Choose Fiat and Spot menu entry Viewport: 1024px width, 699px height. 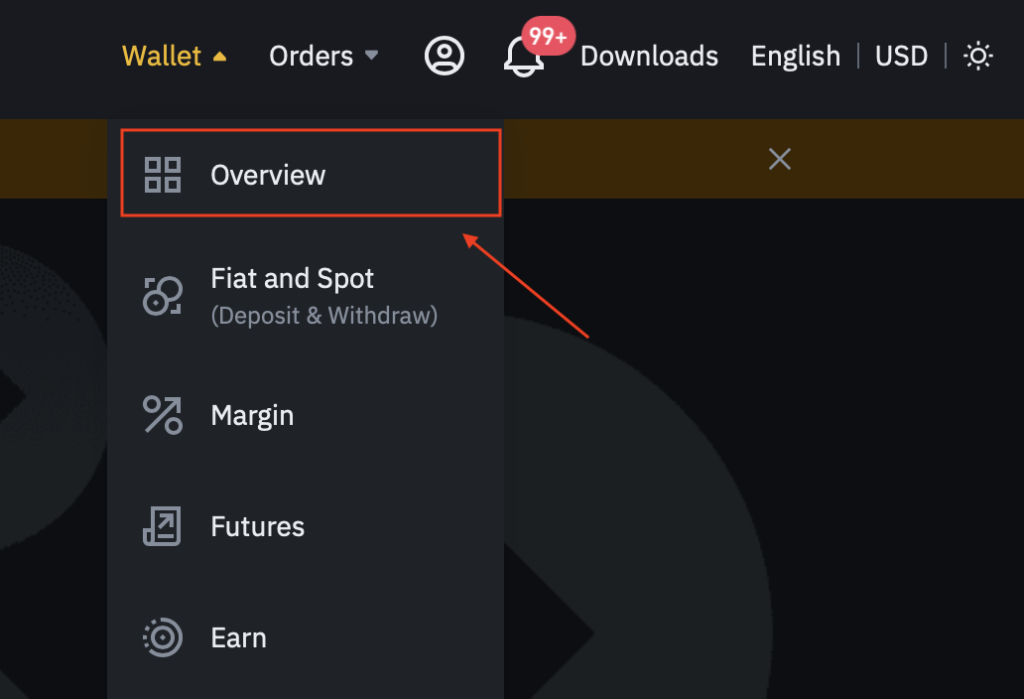pos(306,296)
